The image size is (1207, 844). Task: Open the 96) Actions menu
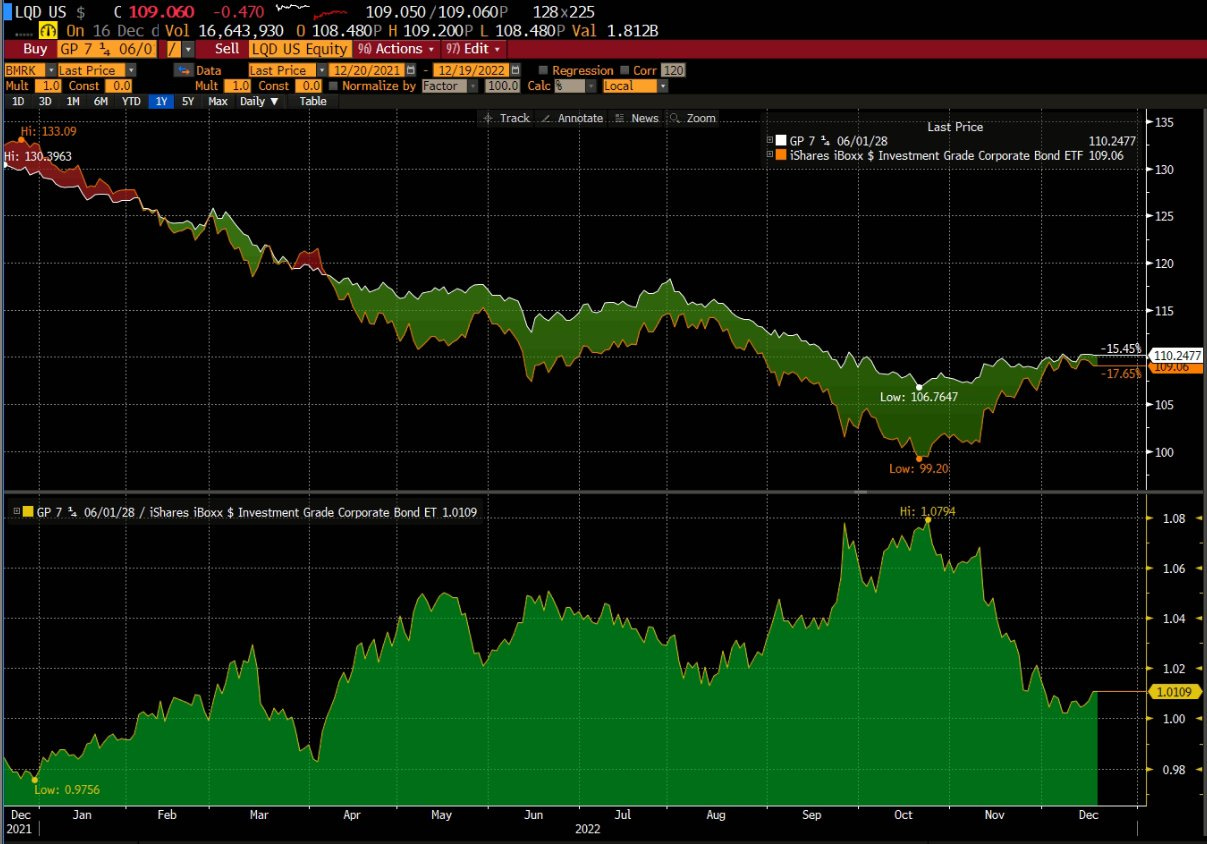(x=396, y=48)
